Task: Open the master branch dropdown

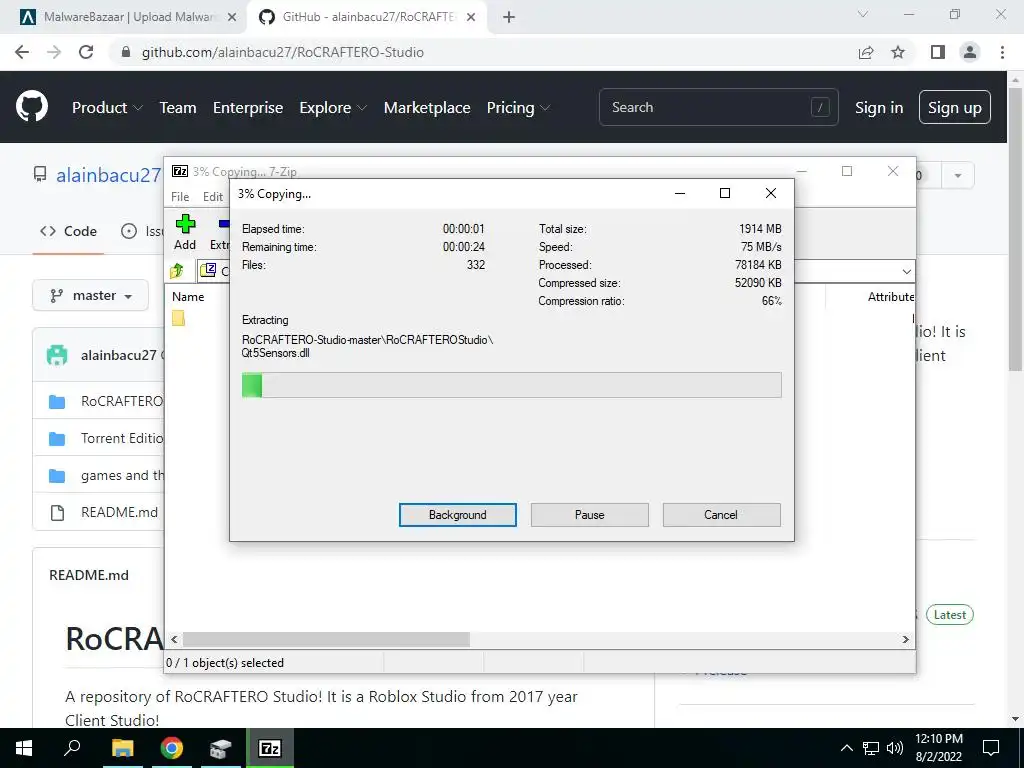Action: [91, 296]
